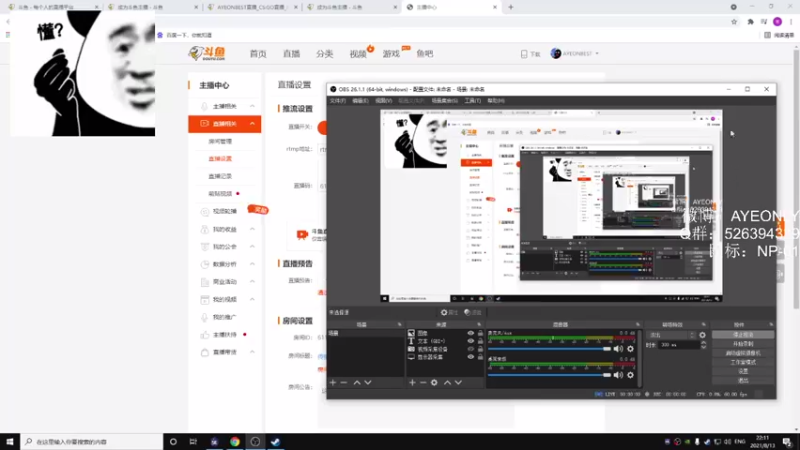Open settings gear for first mixer track
The image size is (800, 450).
pos(631,349)
